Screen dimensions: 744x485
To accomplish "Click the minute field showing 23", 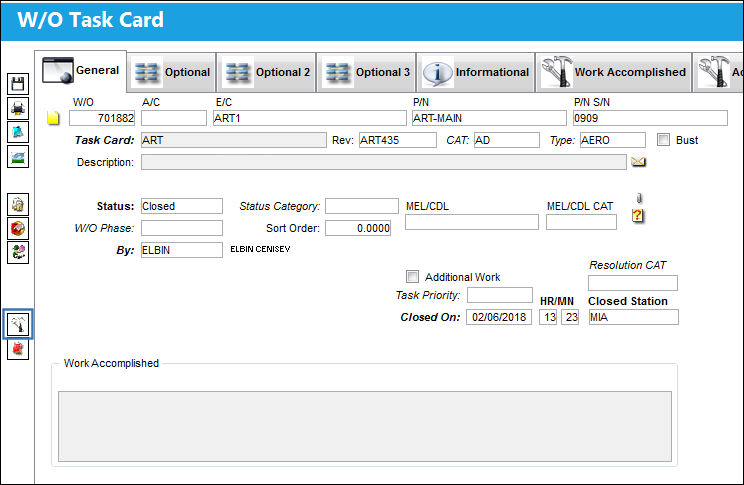I will (x=570, y=317).
